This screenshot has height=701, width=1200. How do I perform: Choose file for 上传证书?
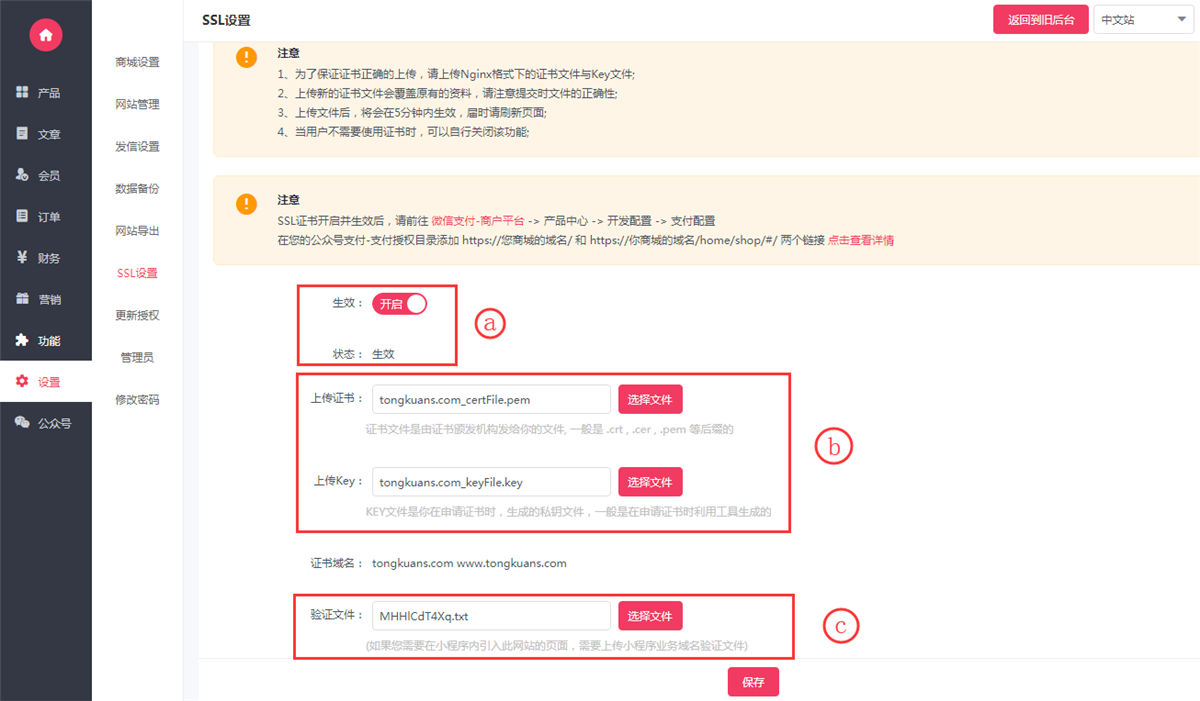click(650, 400)
